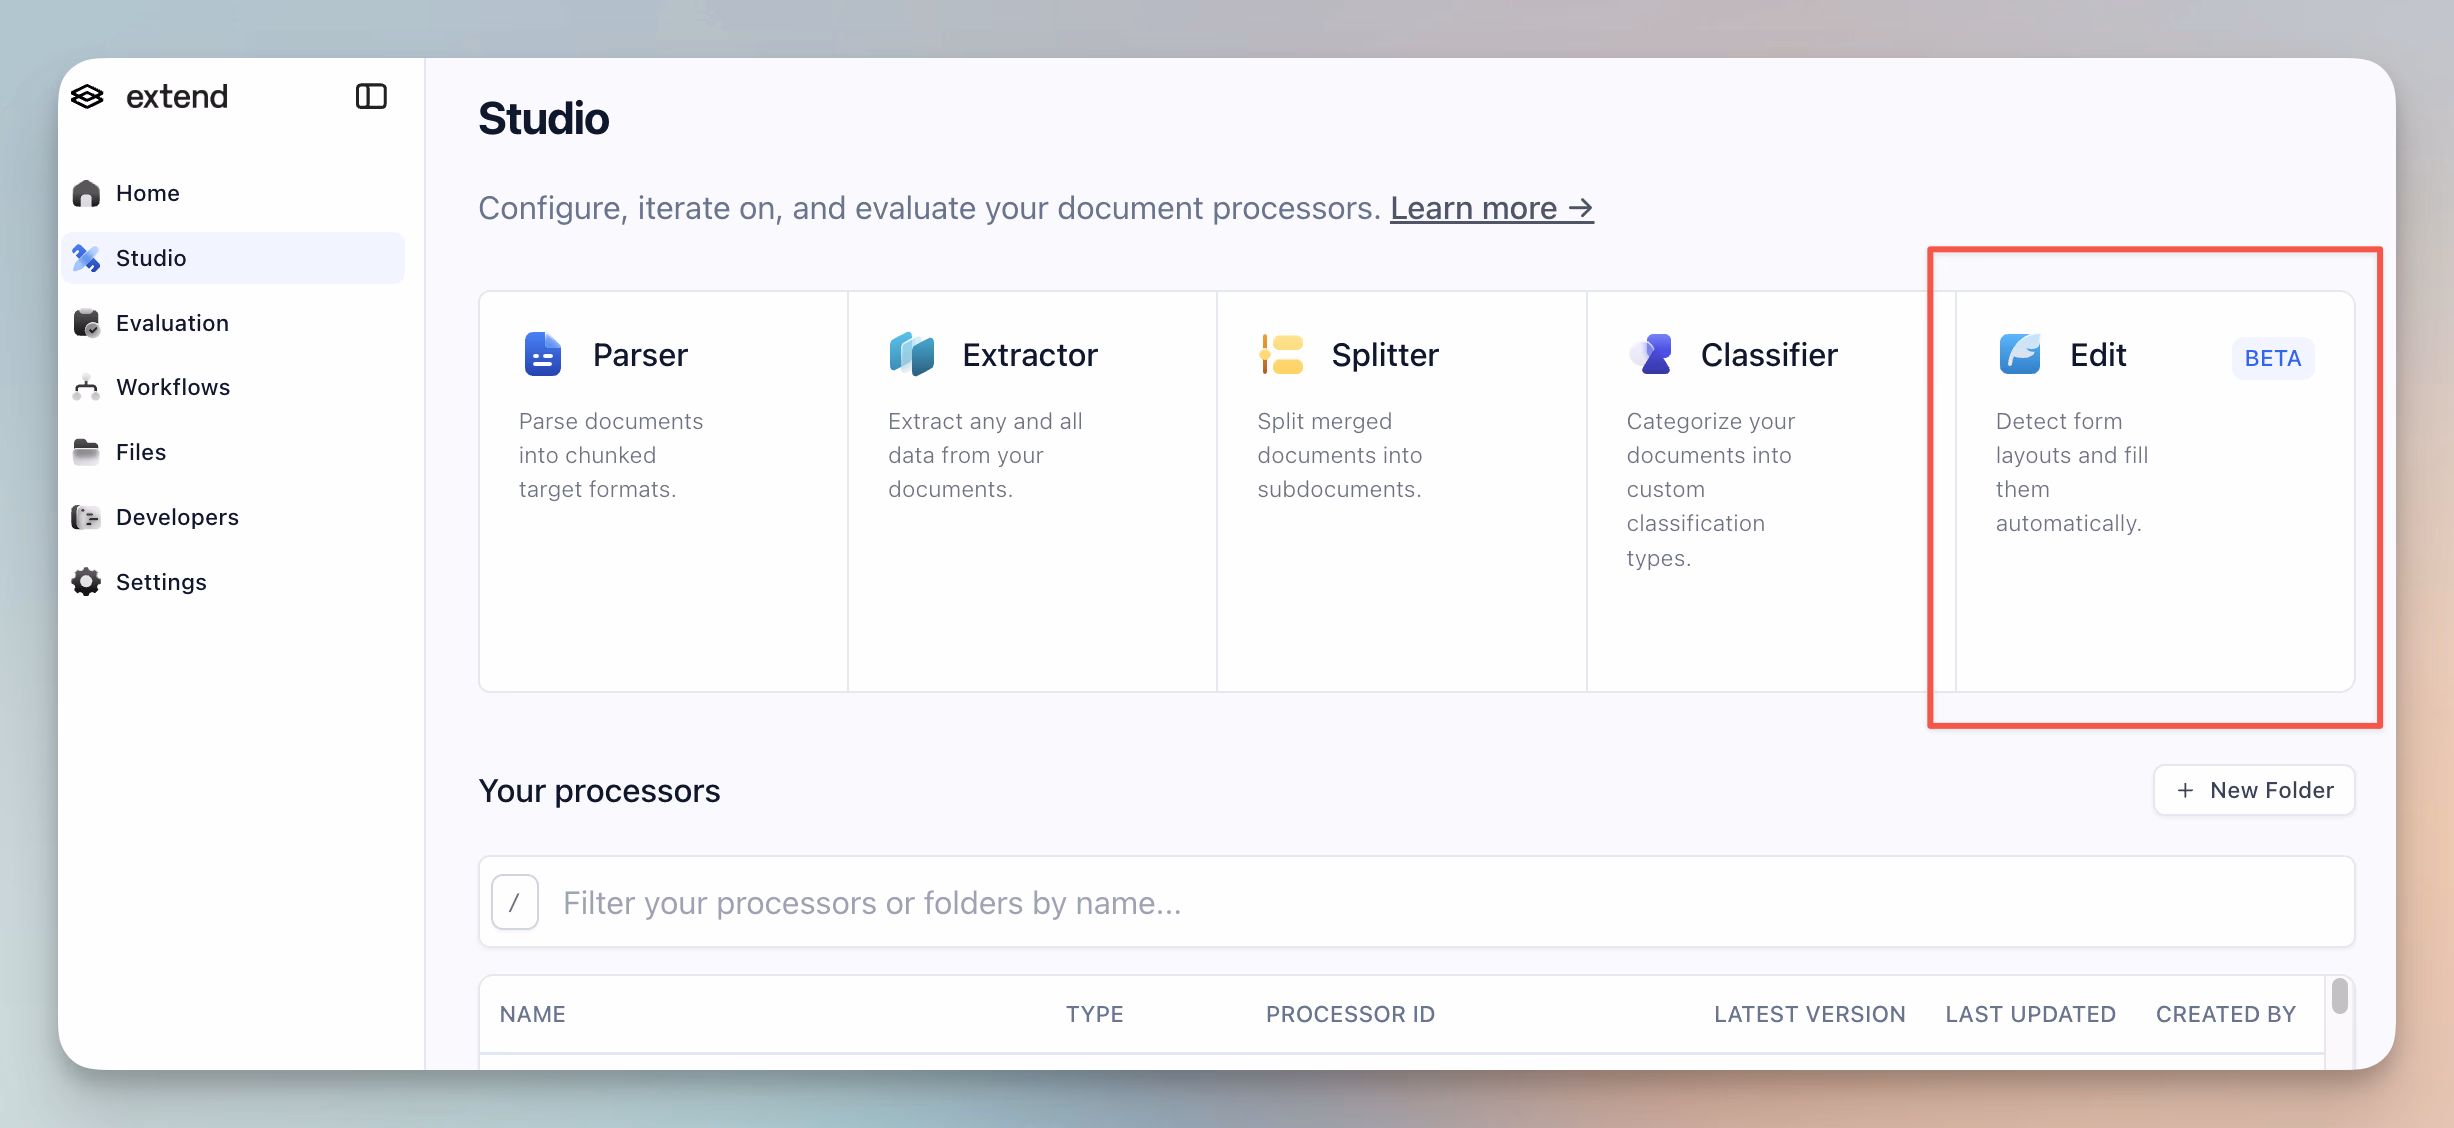The height and width of the screenshot is (1128, 2454).
Task: Click the Files folder icon
Action: [x=87, y=452]
